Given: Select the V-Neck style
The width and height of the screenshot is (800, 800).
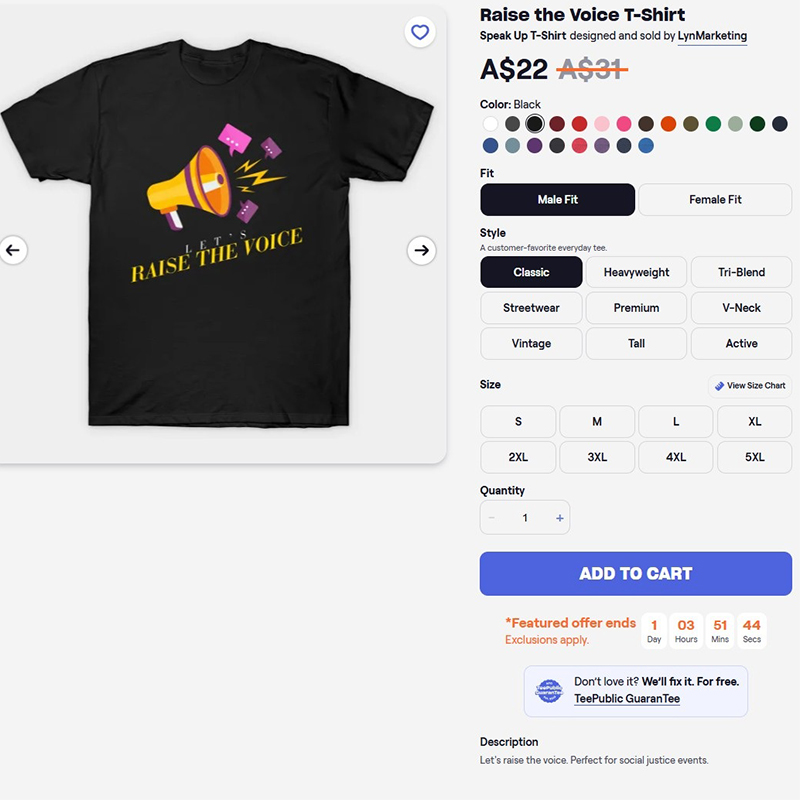Looking at the screenshot, I should point(741,308).
